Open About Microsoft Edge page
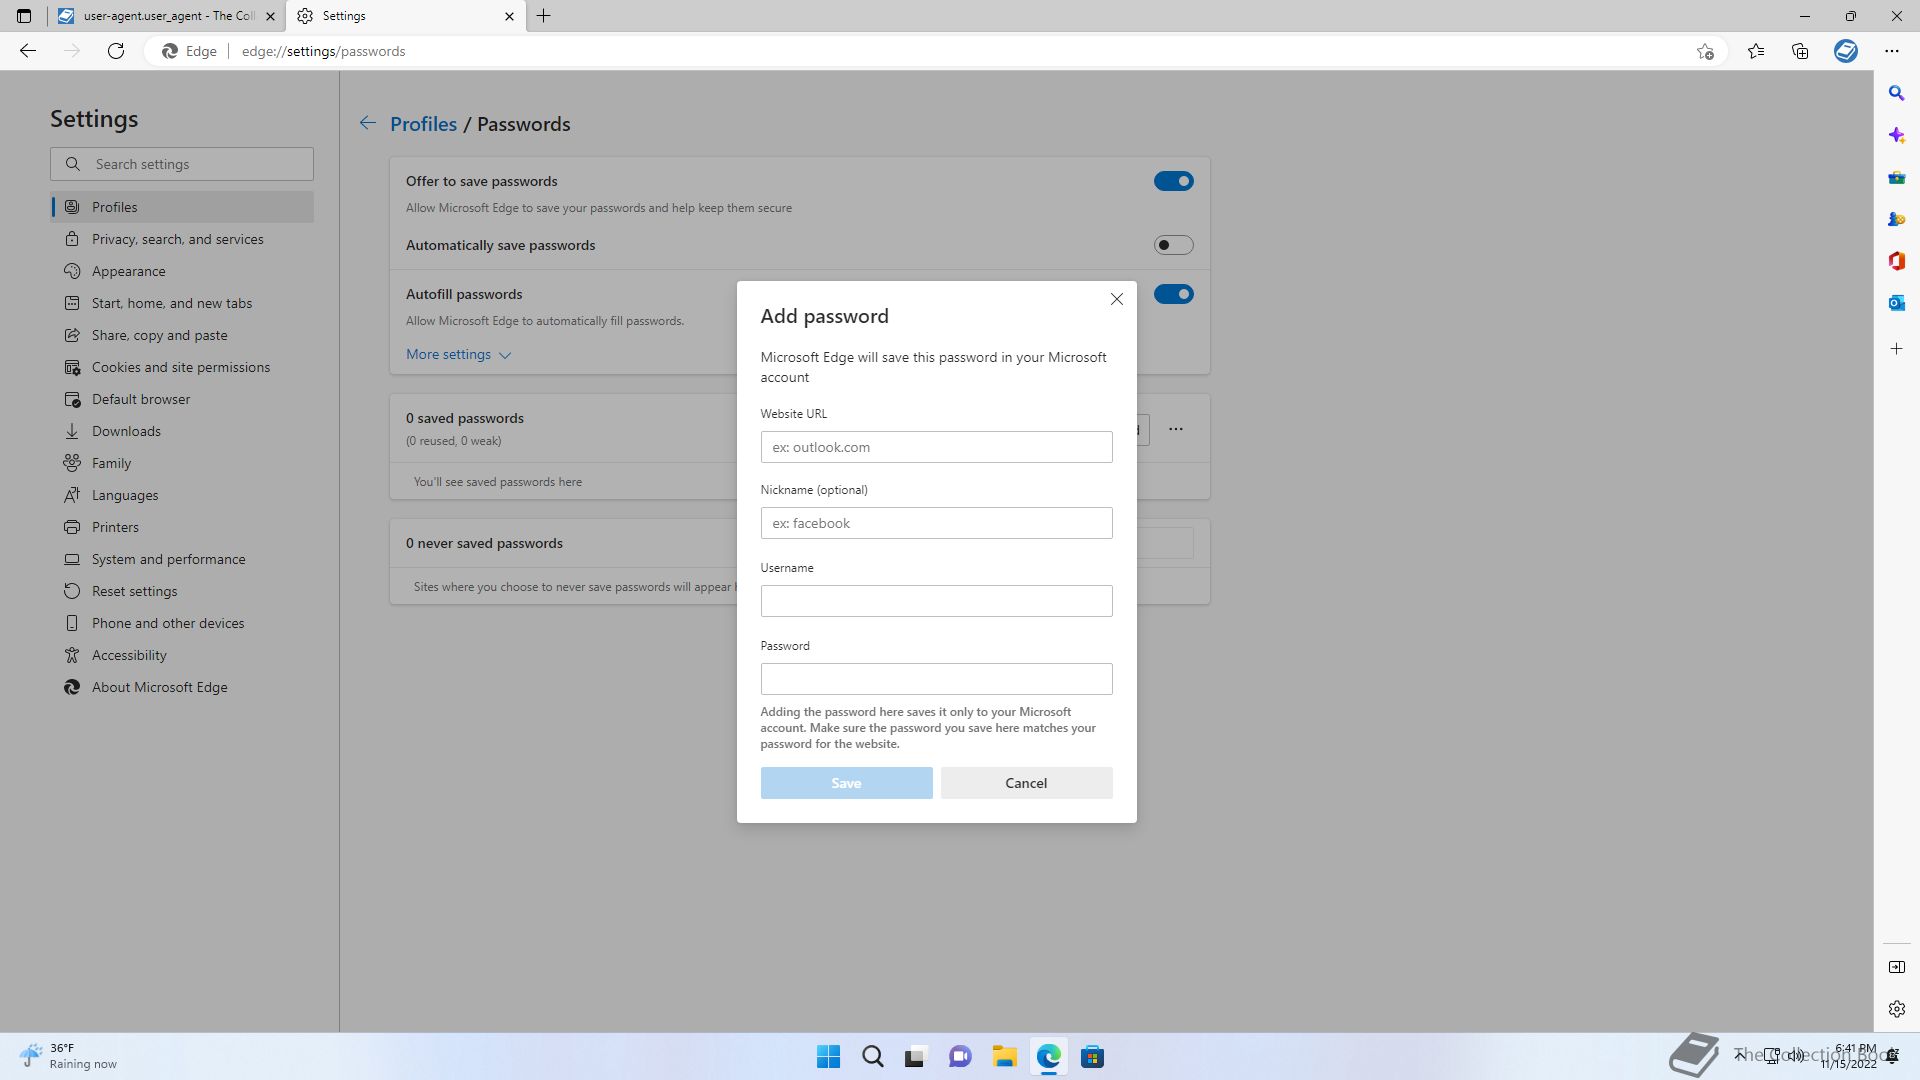This screenshot has height=1080, width=1920. click(x=182, y=687)
